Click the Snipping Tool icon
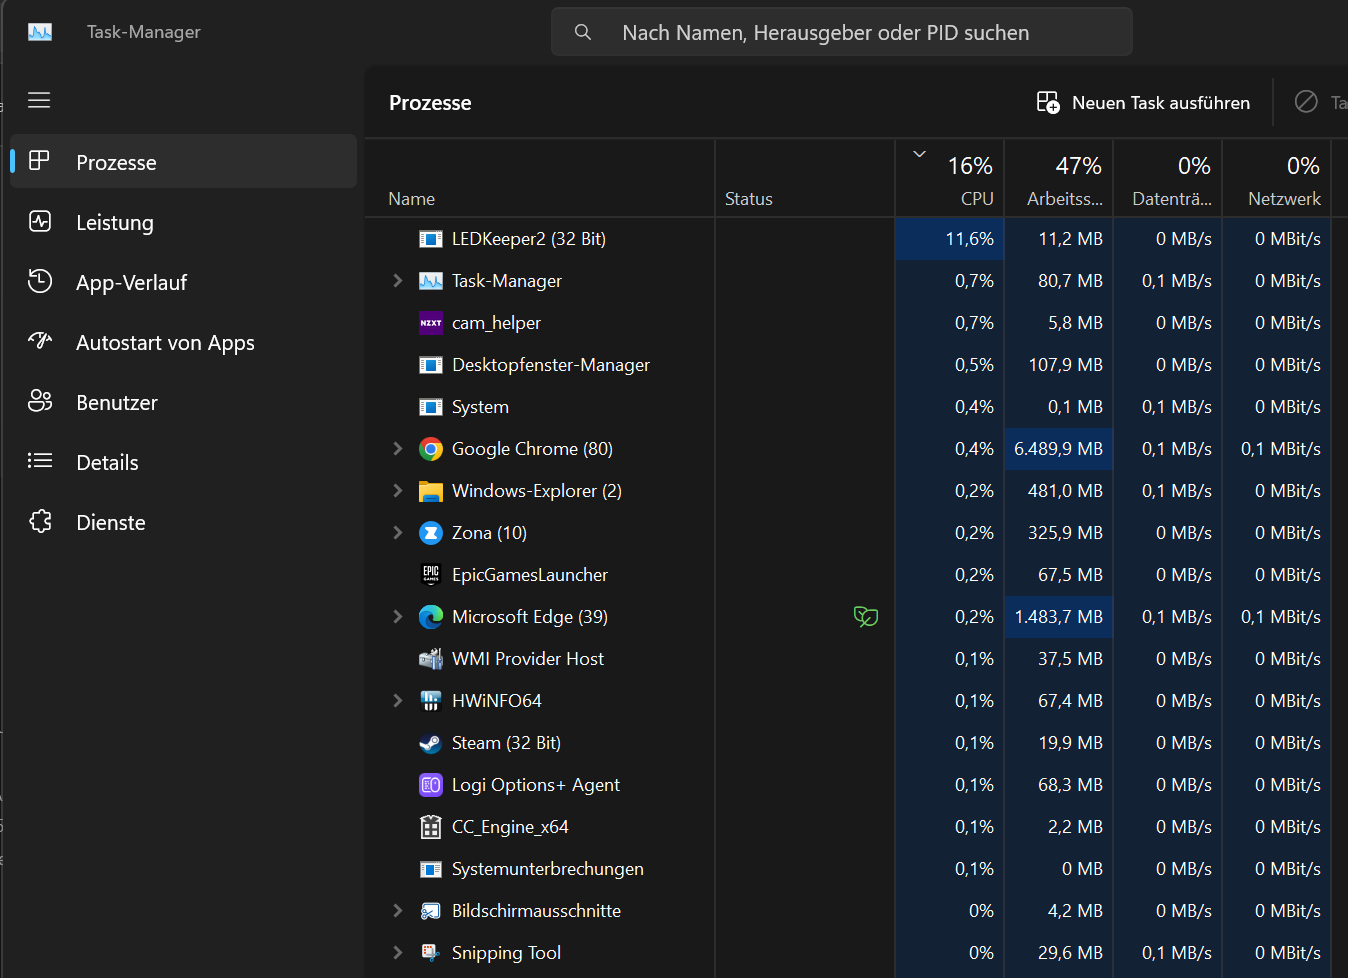Screen dimensions: 1348x978 (431, 953)
